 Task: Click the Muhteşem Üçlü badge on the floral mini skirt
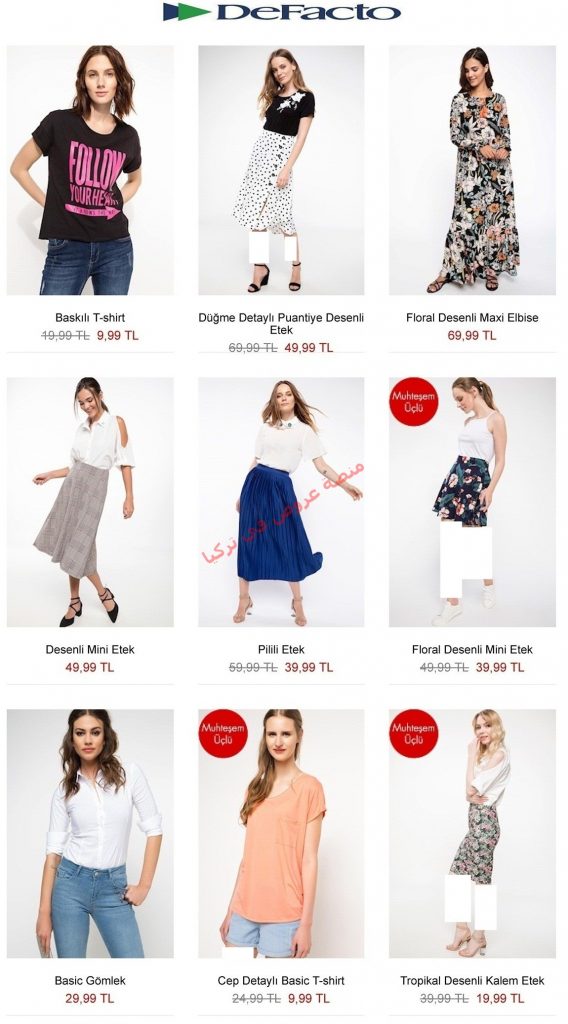(x=413, y=402)
